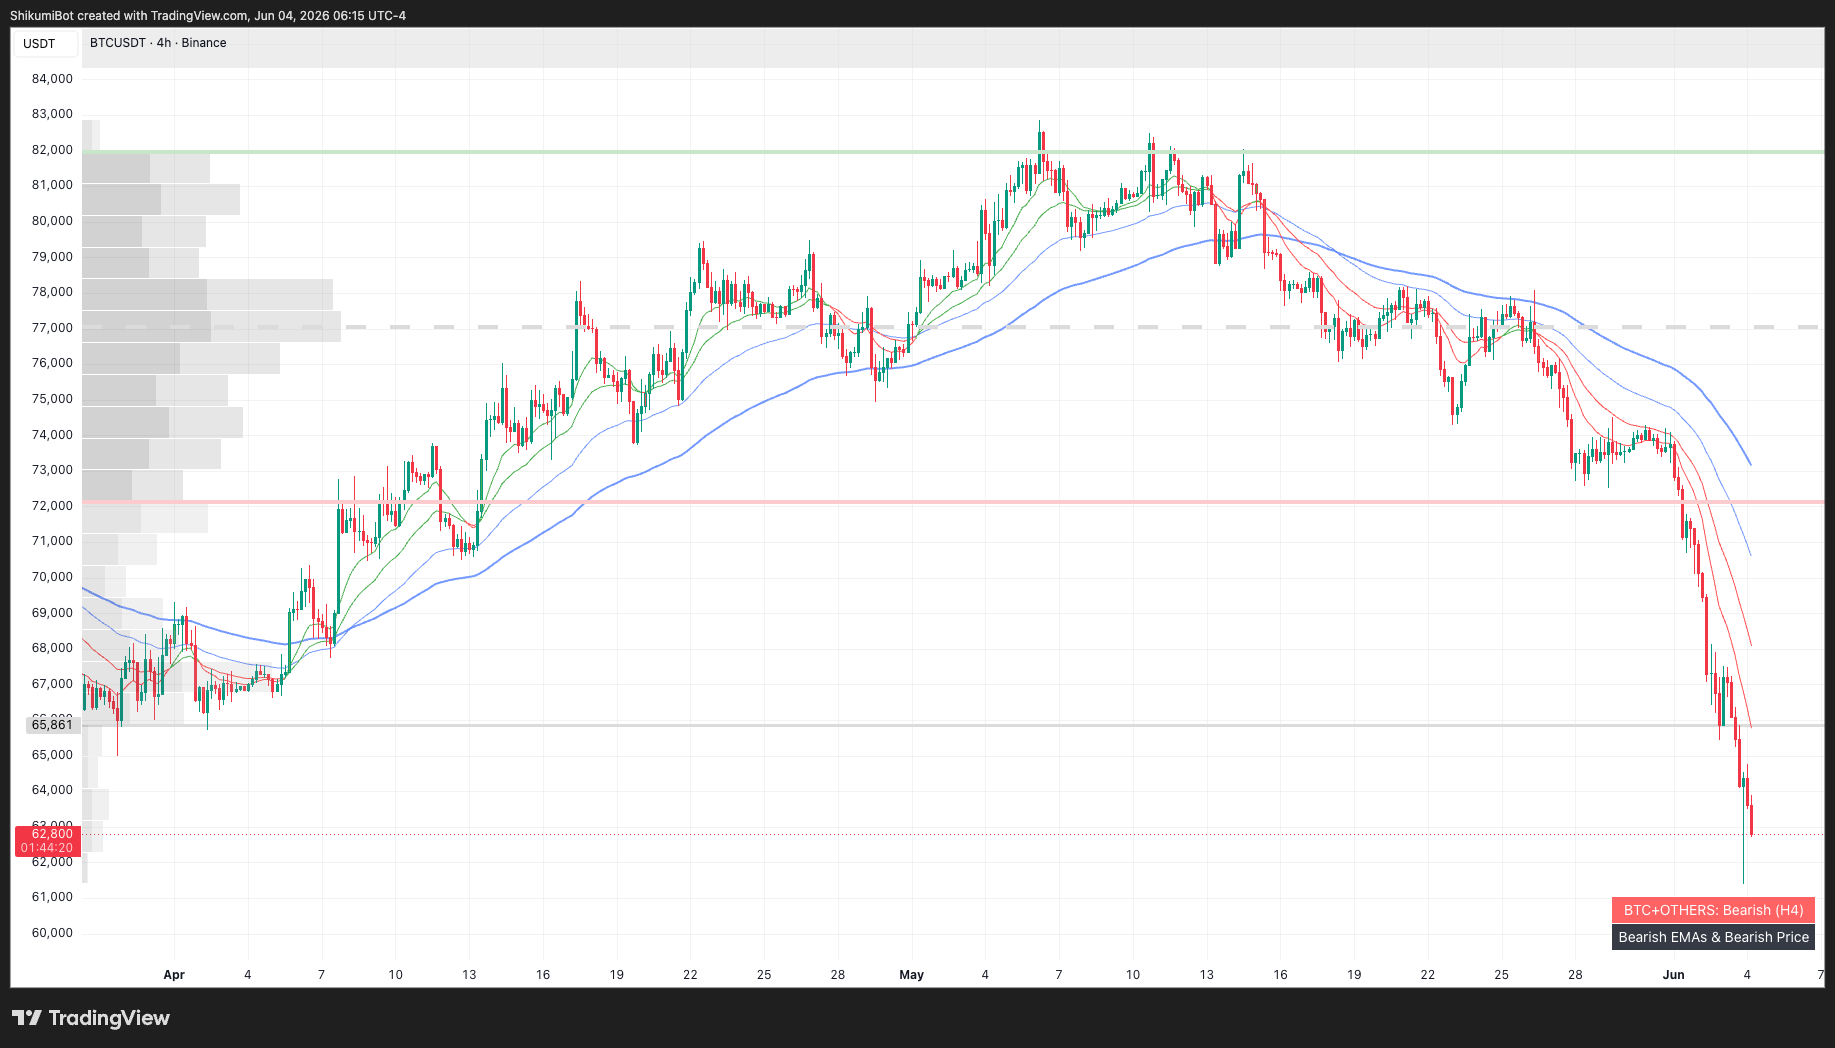This screenshot has height=1048, width=1835.
Task: Click the TradingView logo
Action: coord(91,1018)
